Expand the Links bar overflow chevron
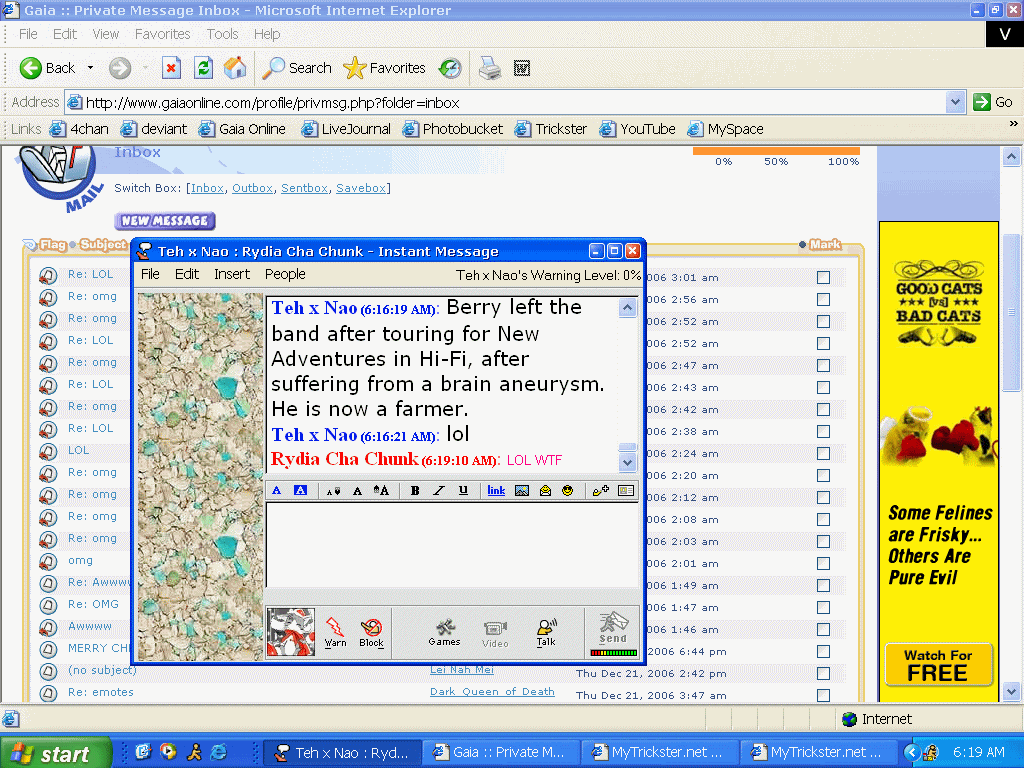The image size is (1024, 768). click(1014, 123)
